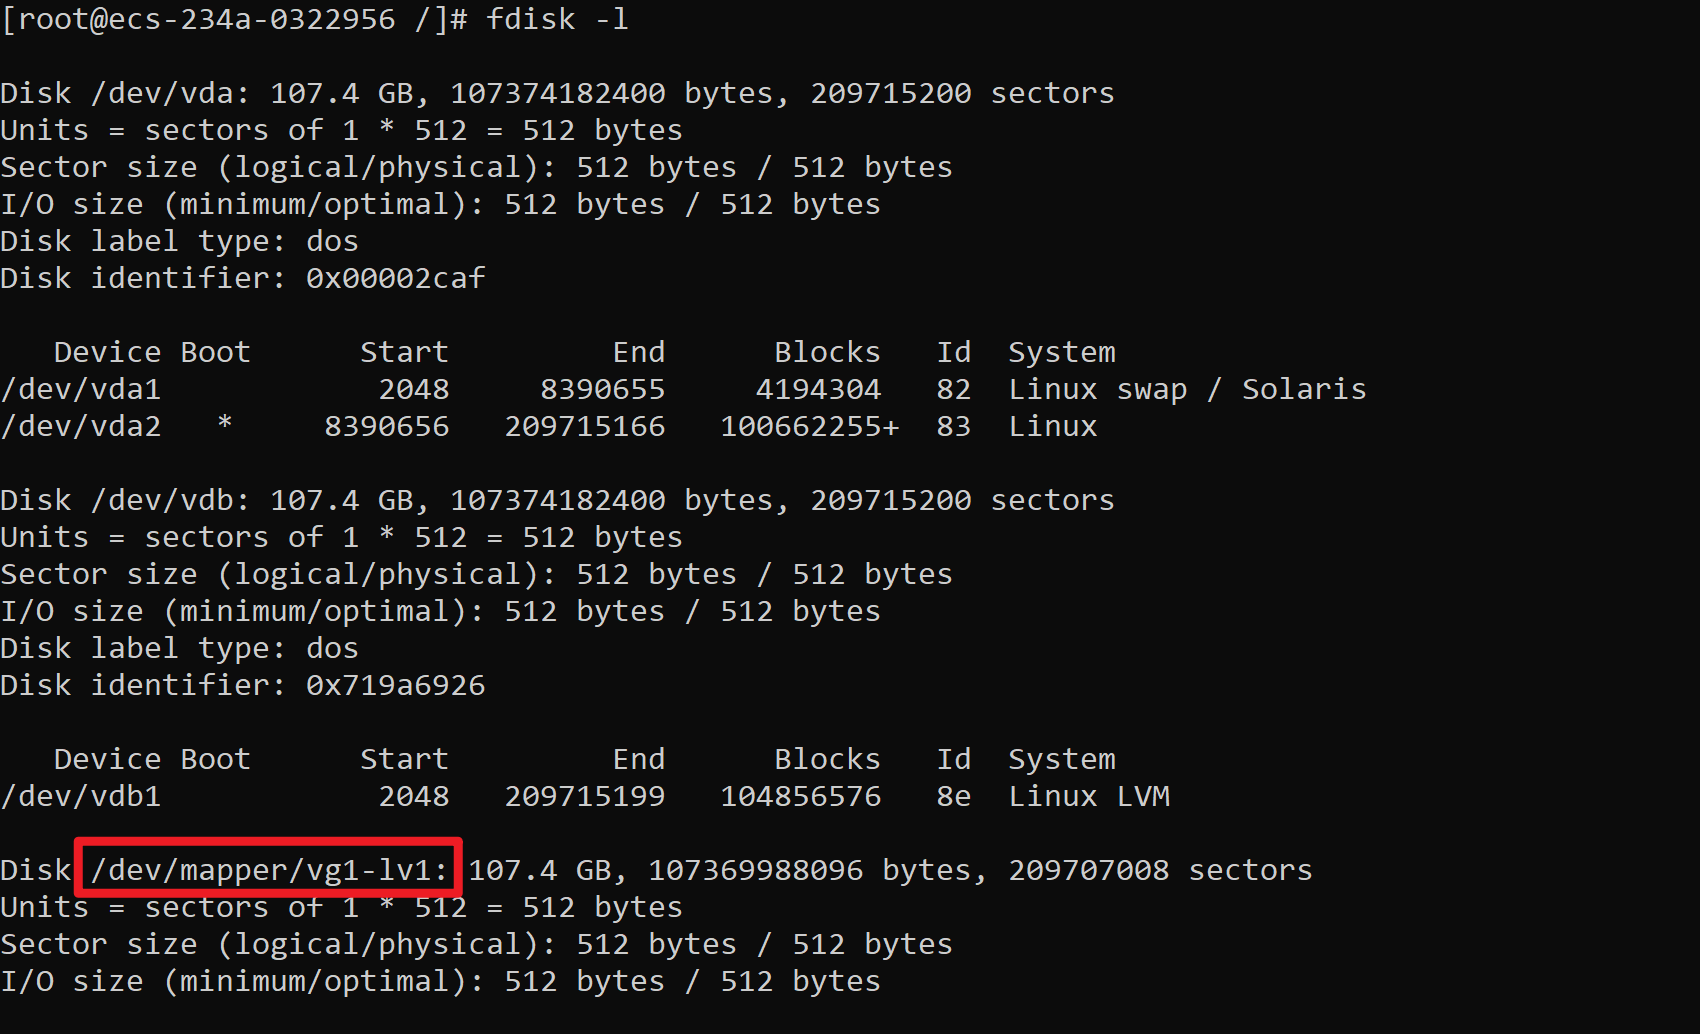Click the Linux LVM system label
The height and width of the screenshot is (1034, 1700).
tap(1088, 796)
